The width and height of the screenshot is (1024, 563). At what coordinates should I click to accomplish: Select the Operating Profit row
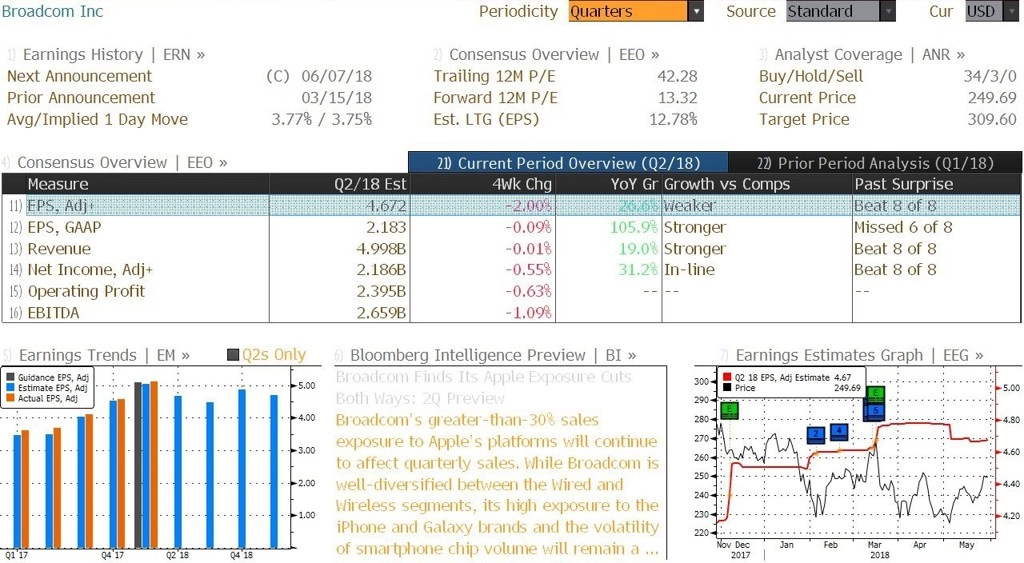(x=511, y=291)
